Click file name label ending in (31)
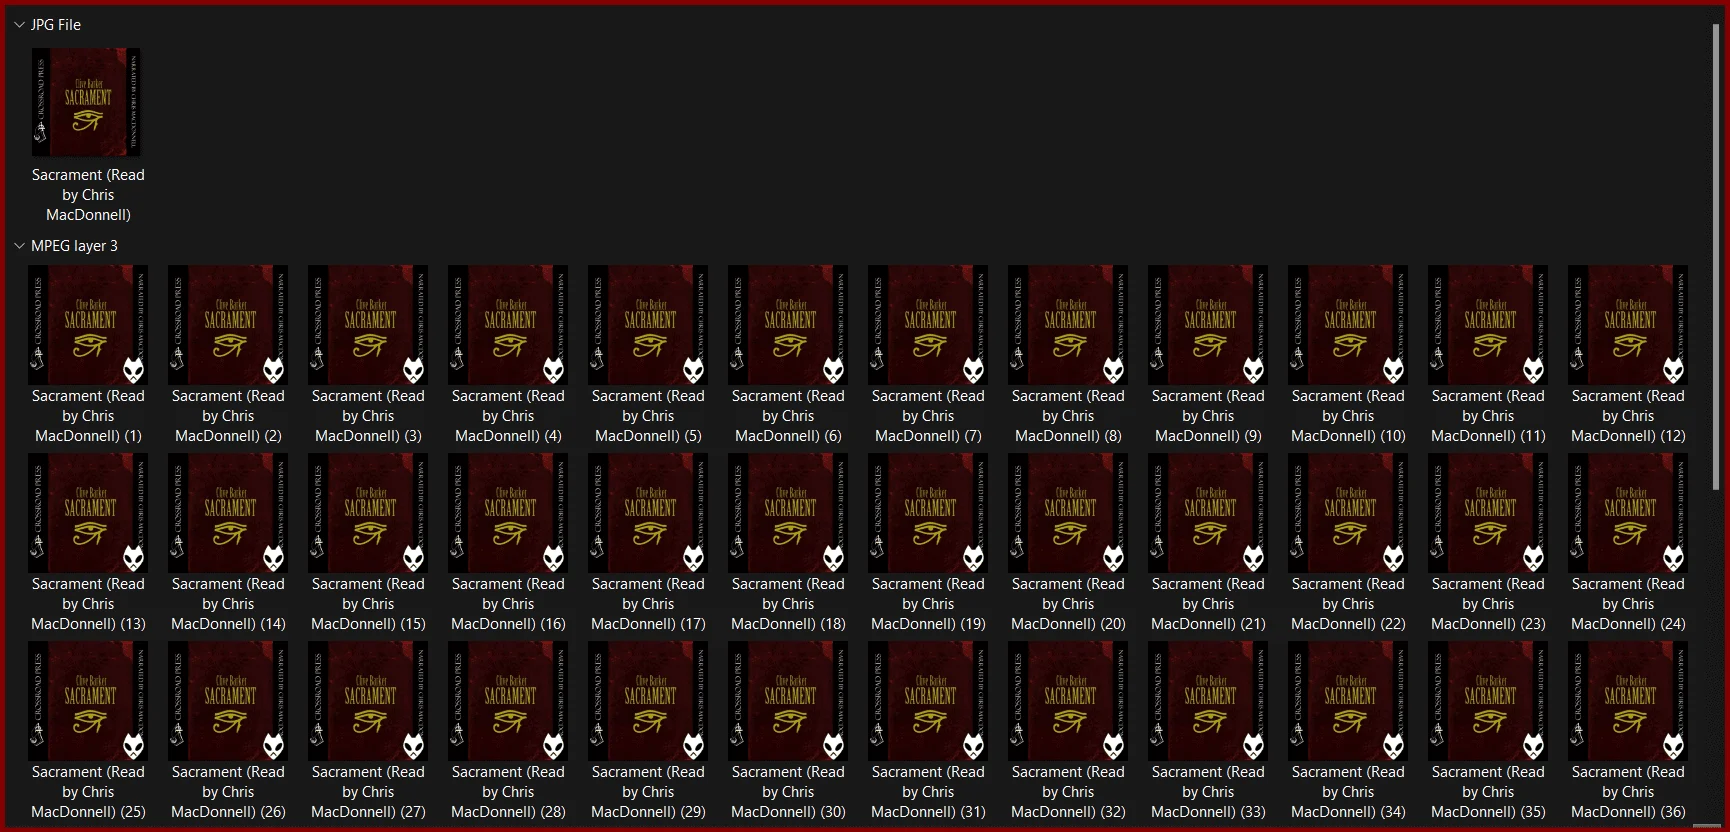The height and width of the screenshot is (832, 1730). (928, 792)
